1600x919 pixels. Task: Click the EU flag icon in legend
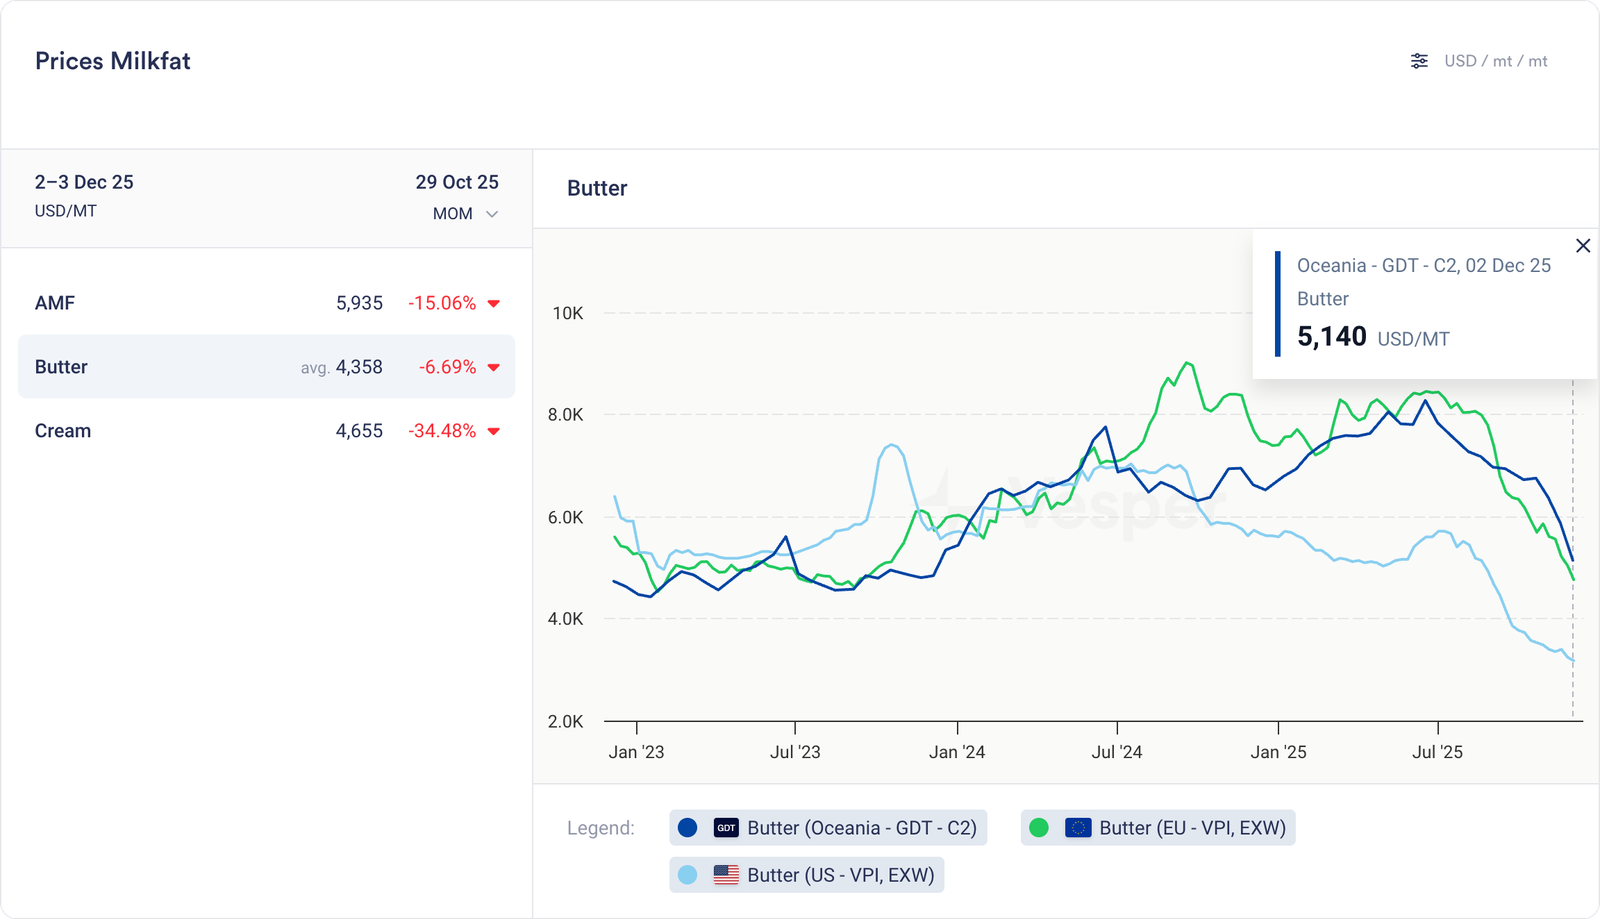tap(1078, 828)
